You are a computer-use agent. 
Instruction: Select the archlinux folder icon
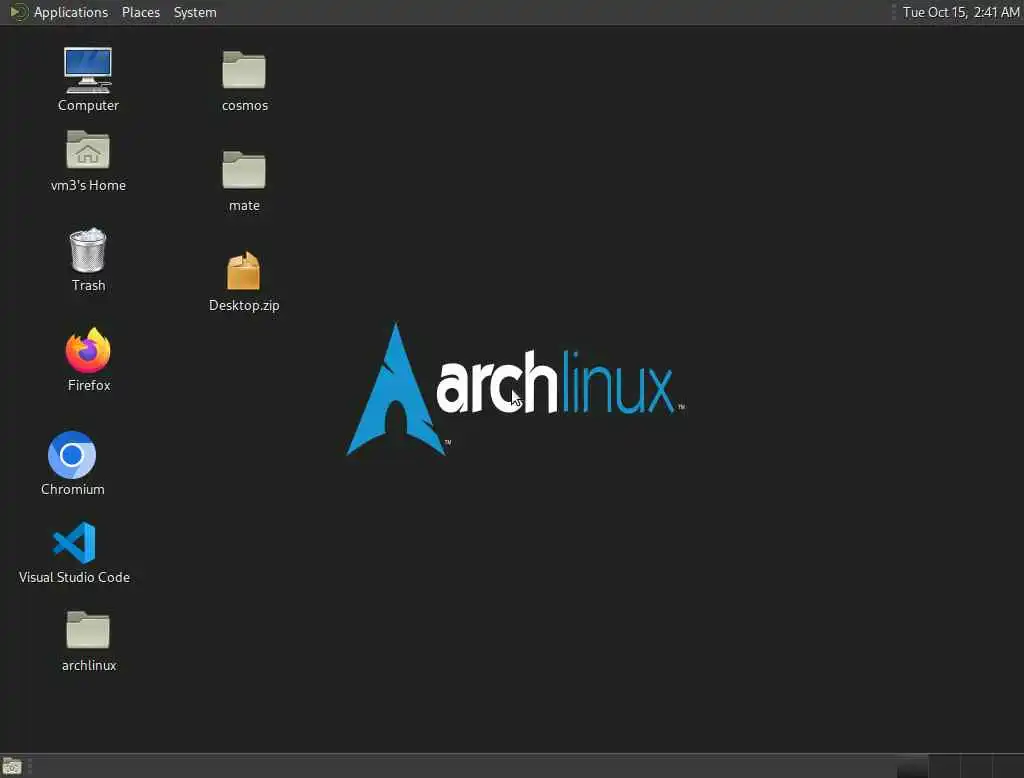pyautogui.click(x=88, y=629)
